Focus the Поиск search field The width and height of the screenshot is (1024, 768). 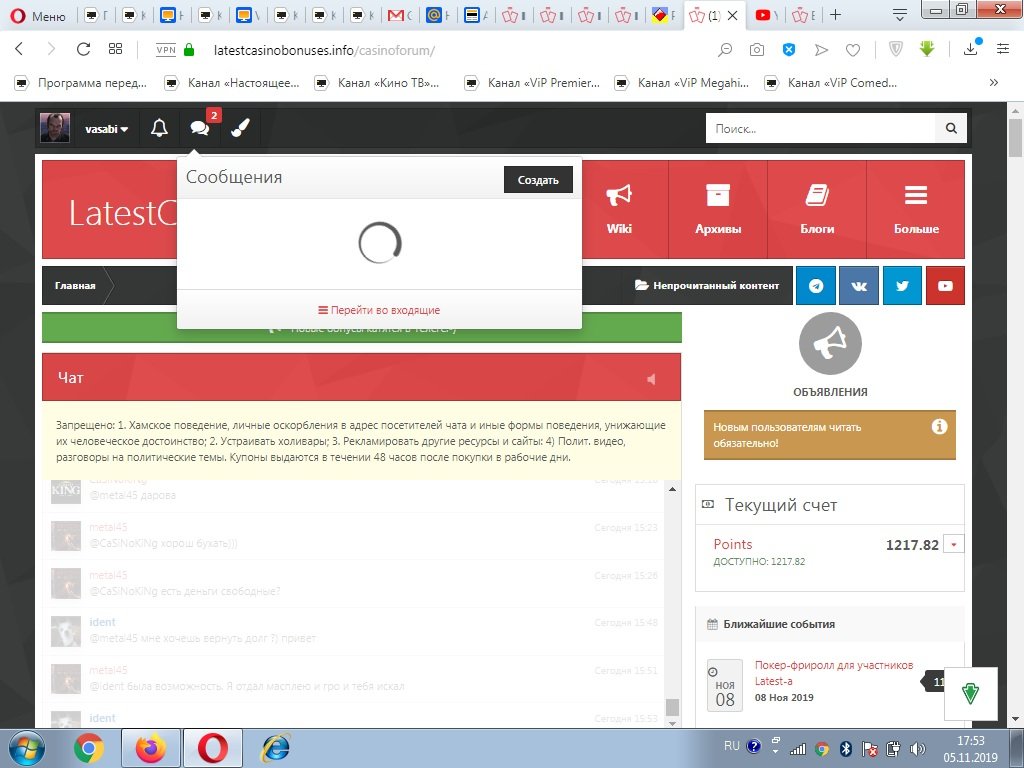(x=820, y=129)
